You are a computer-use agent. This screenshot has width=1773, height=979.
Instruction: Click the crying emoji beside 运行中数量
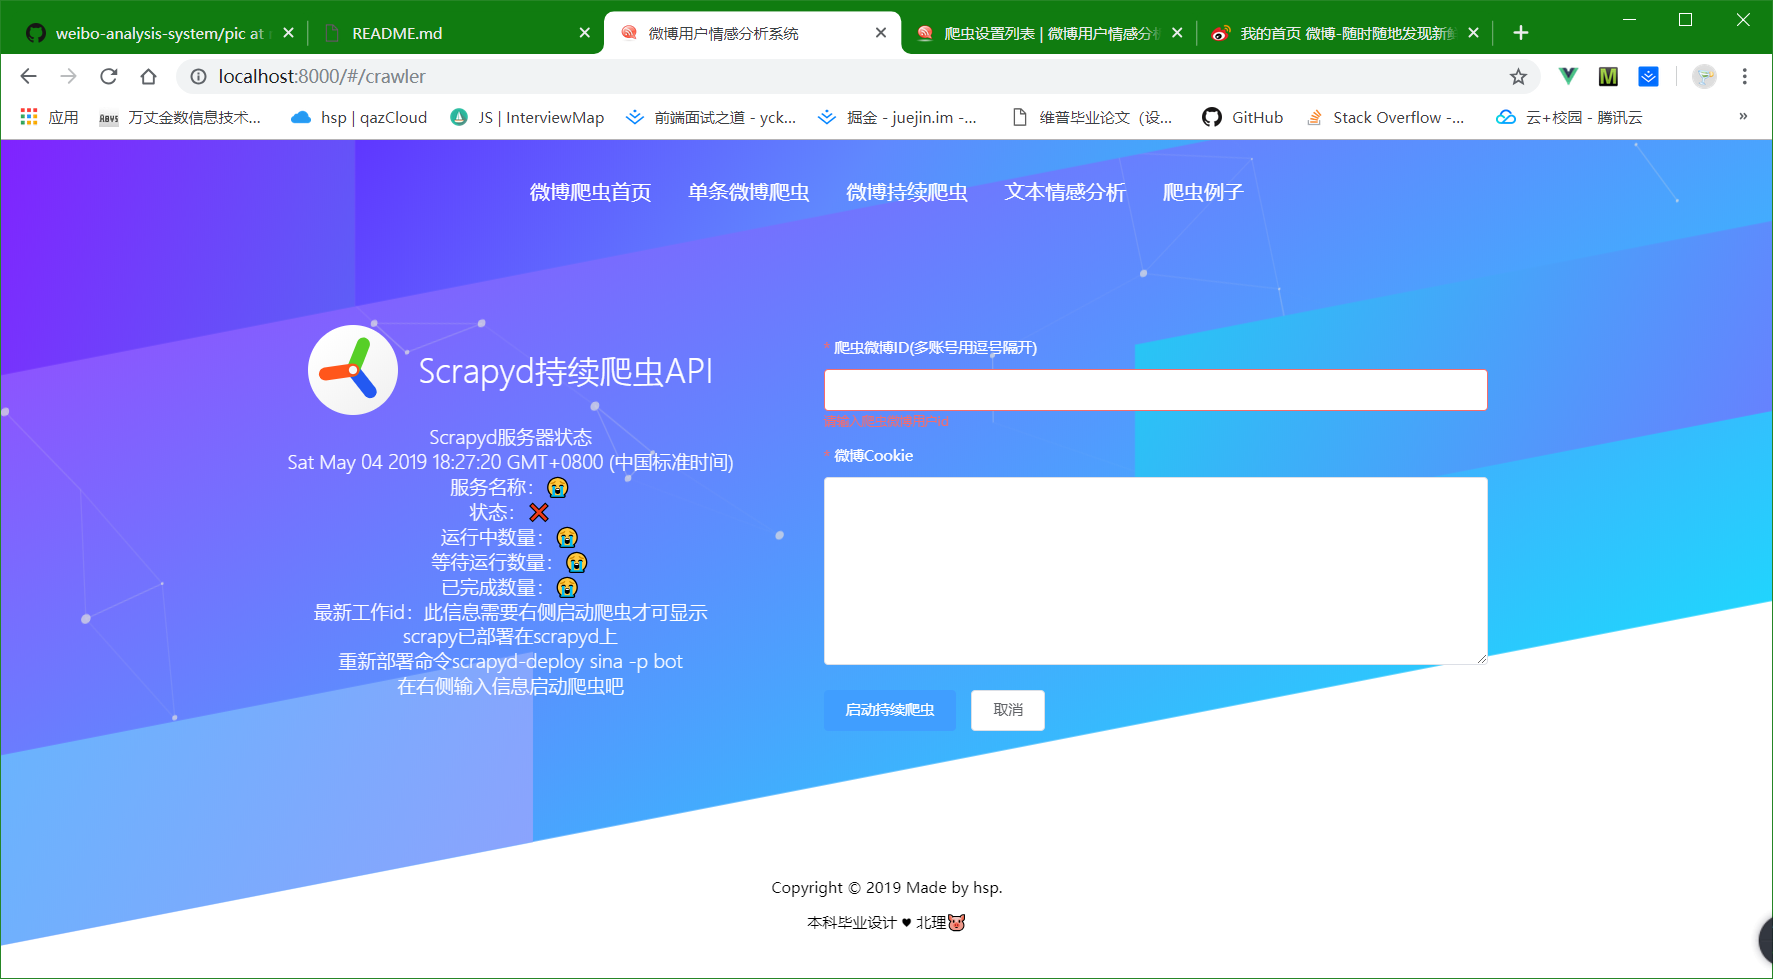(x=567, y=537)
